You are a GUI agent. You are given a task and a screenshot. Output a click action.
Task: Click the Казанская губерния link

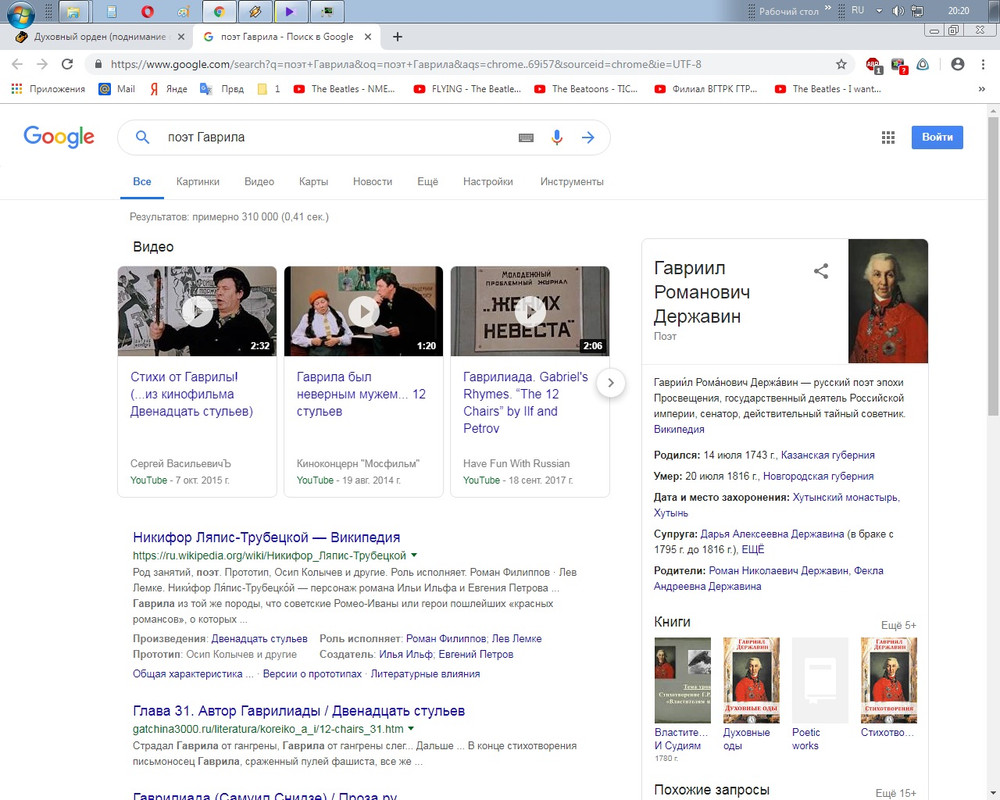pyautogui.click(x=828, y=455)
